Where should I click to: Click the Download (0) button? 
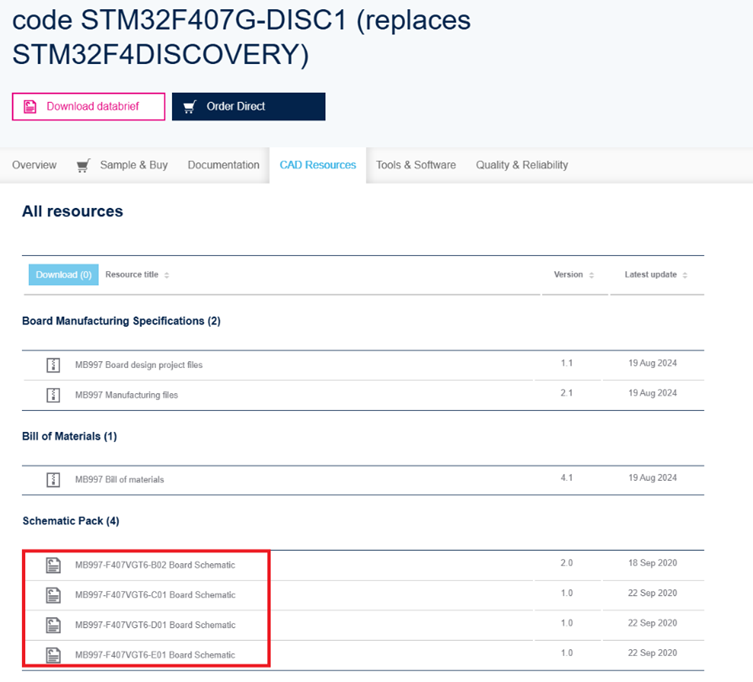(63, 275)
